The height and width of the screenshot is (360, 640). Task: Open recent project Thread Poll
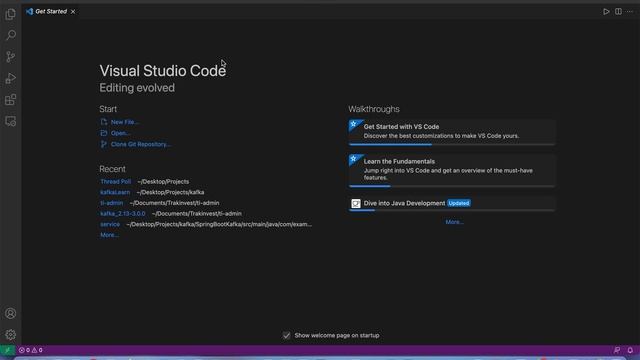(x=116, y=182)
